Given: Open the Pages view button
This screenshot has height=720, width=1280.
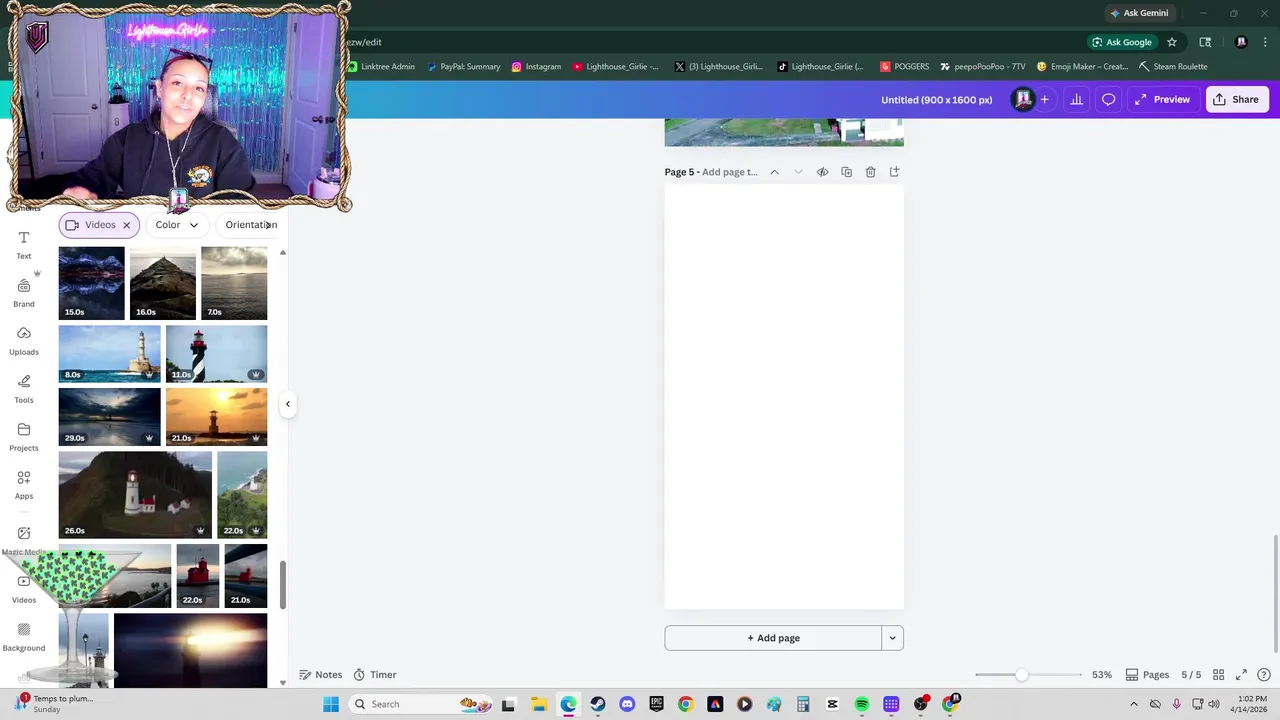Looking at the screenshot, I should coord(1147,675).
